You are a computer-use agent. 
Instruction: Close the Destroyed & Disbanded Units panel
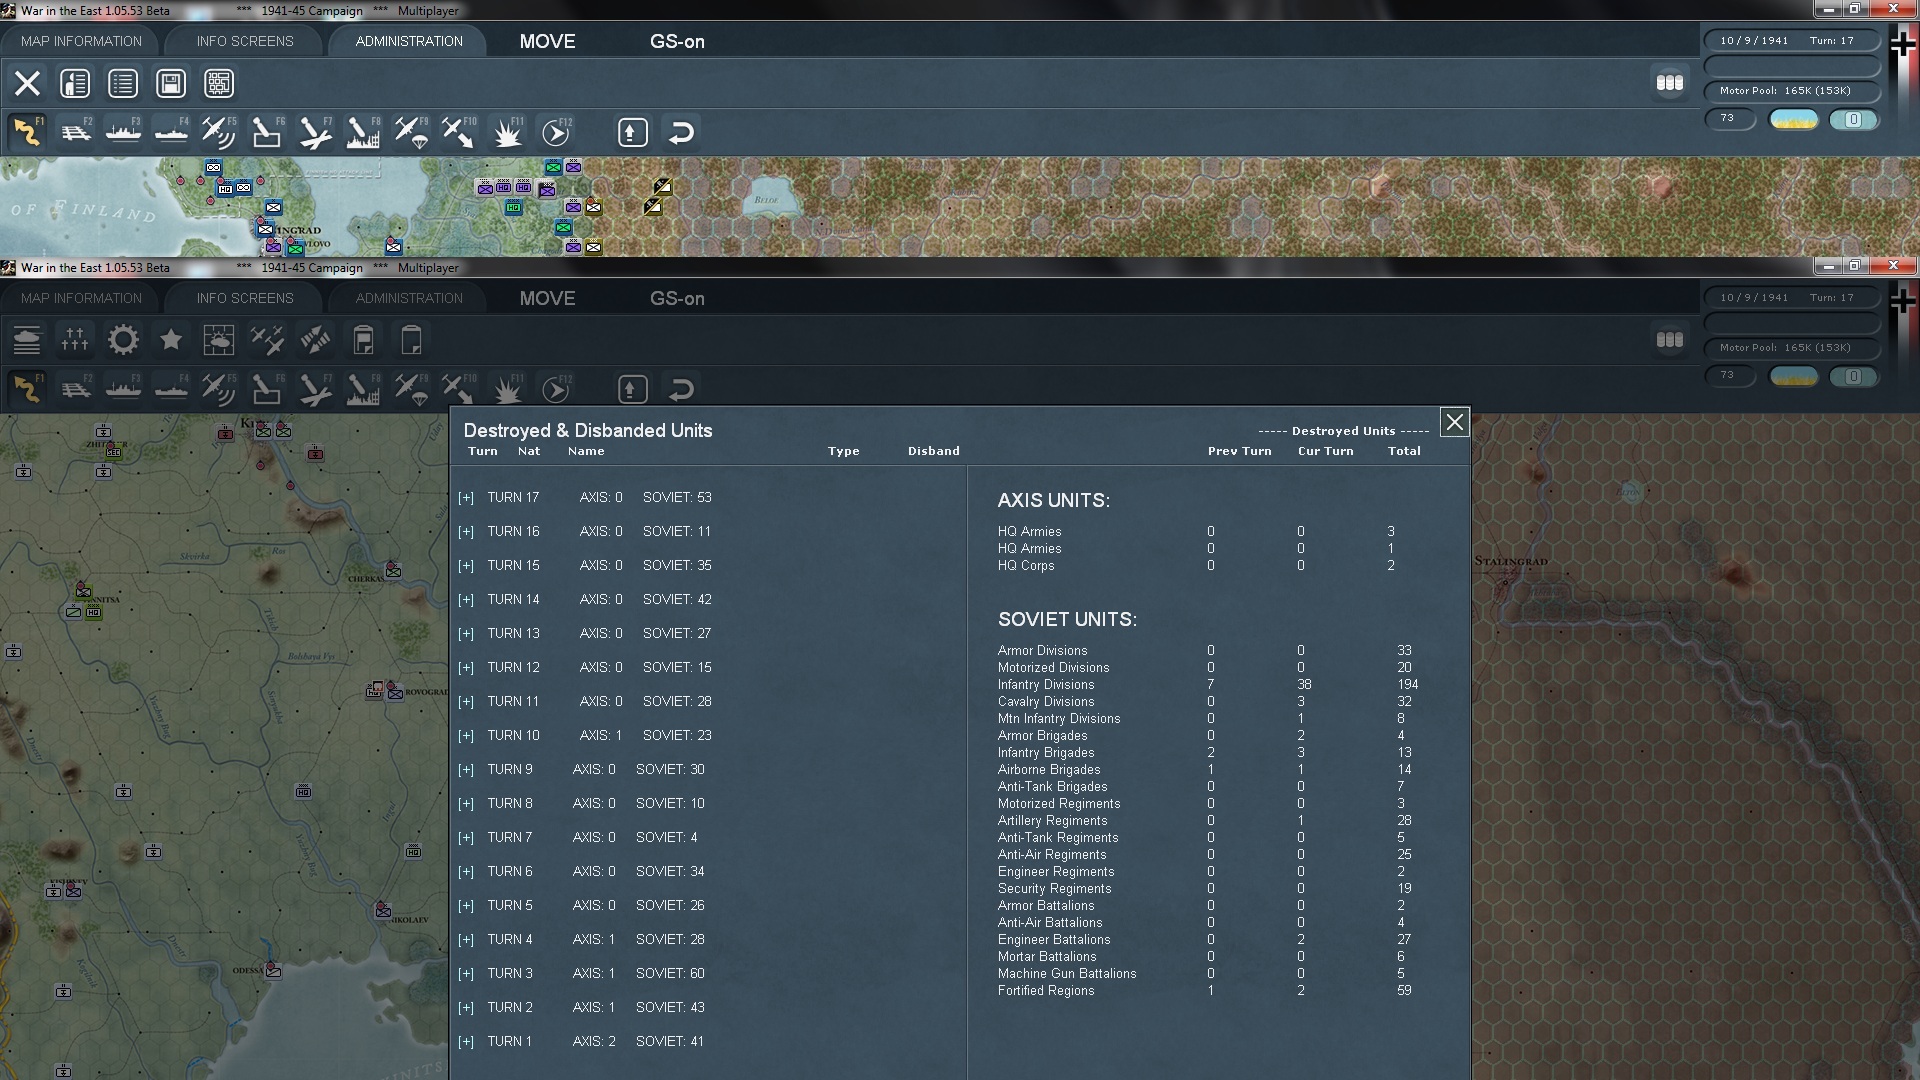point(1454,422)
